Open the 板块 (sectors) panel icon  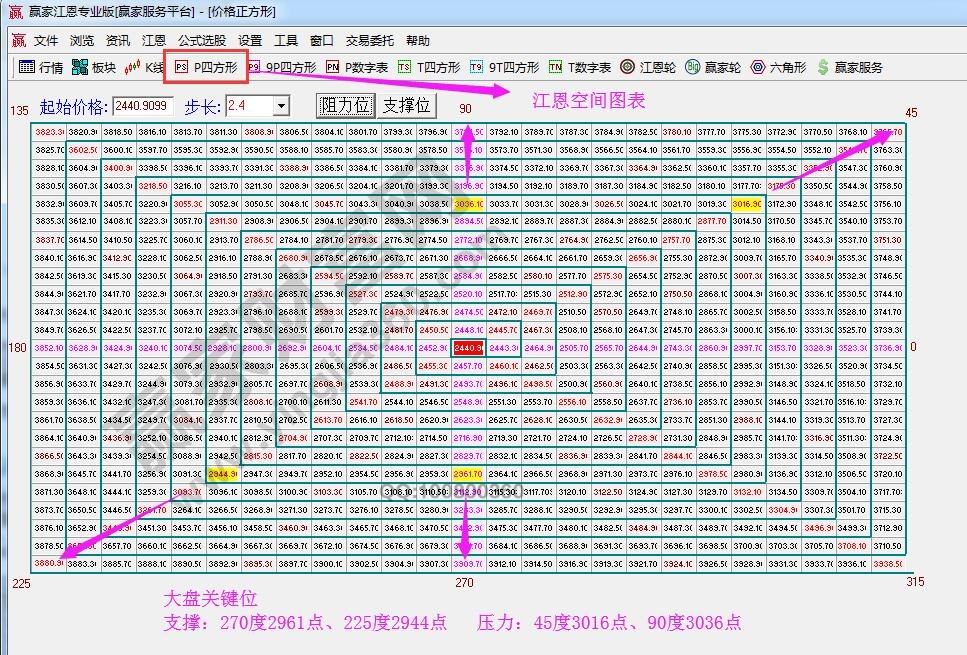pos(95,68)
